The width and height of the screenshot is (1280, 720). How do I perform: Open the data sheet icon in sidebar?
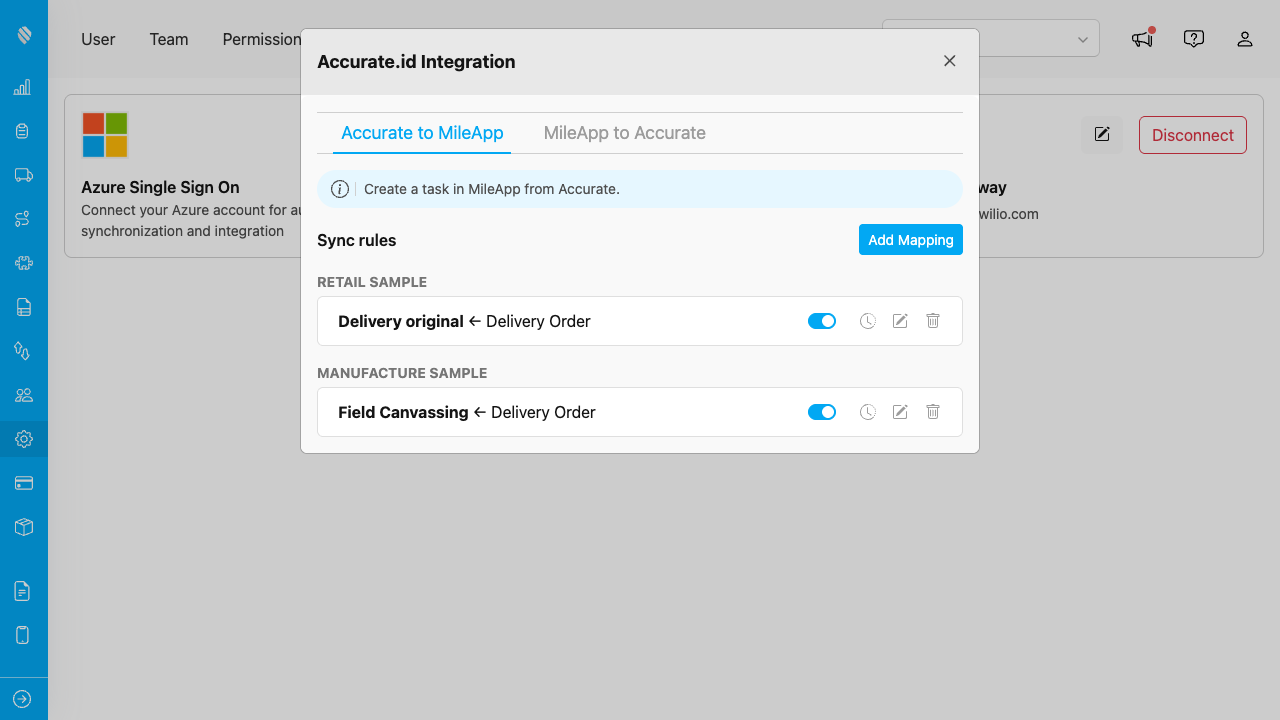(x=23, y=307)
